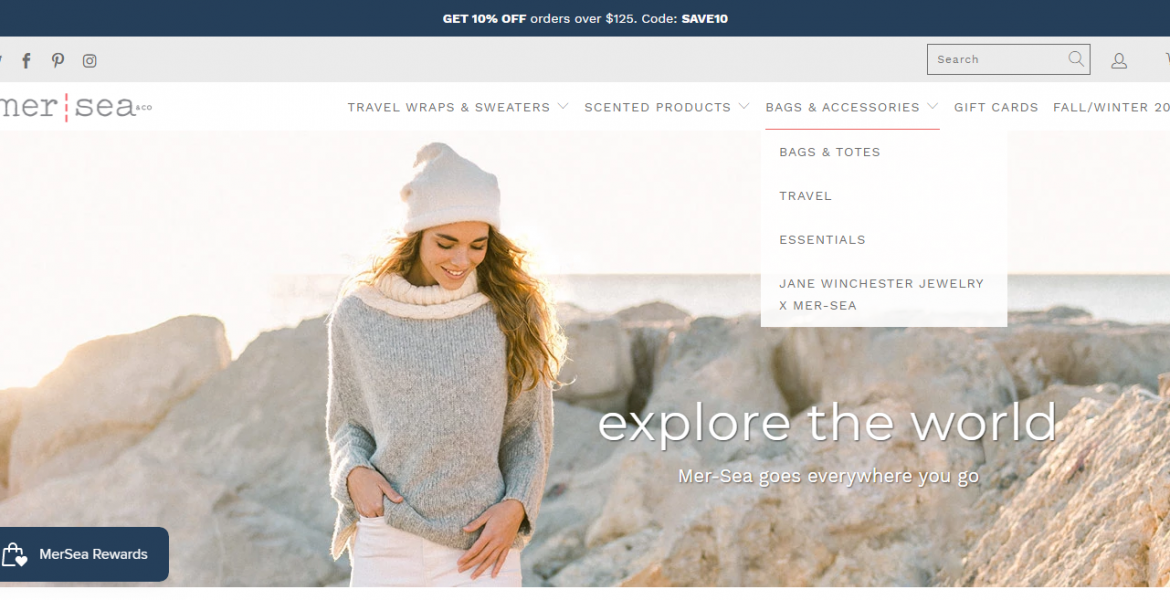Open Jane Winchester Jewelry x Mer-Sea
The image size is (1170, 600).
coord(881,294)
